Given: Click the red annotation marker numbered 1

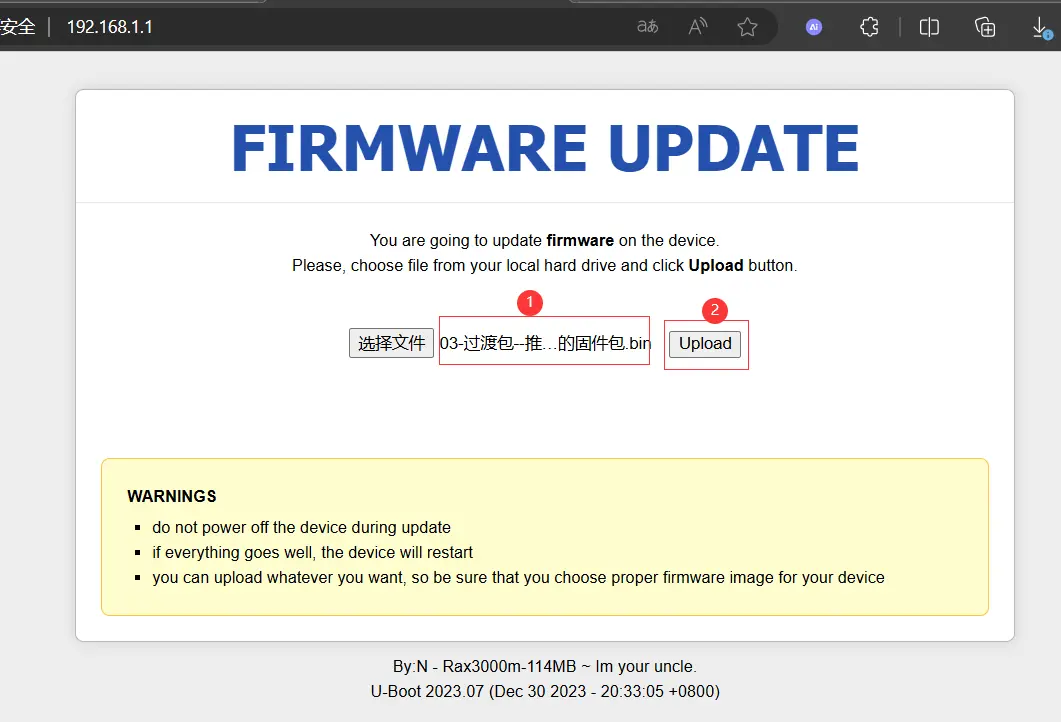Looking at the screenshot, I should 529,300.
